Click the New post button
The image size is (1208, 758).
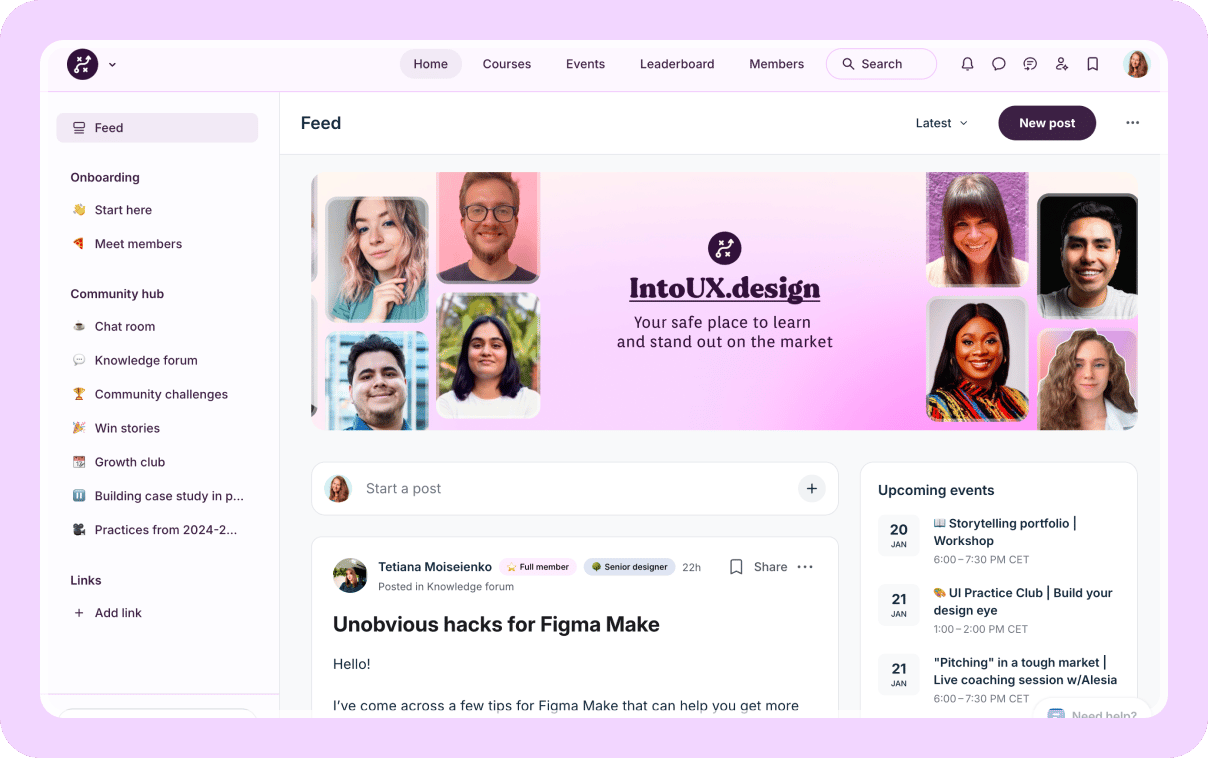tap(1046, 123)
